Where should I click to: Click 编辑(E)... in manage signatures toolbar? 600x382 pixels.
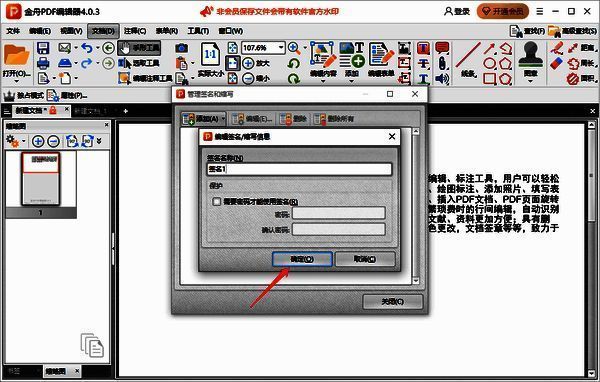point(253,119)
